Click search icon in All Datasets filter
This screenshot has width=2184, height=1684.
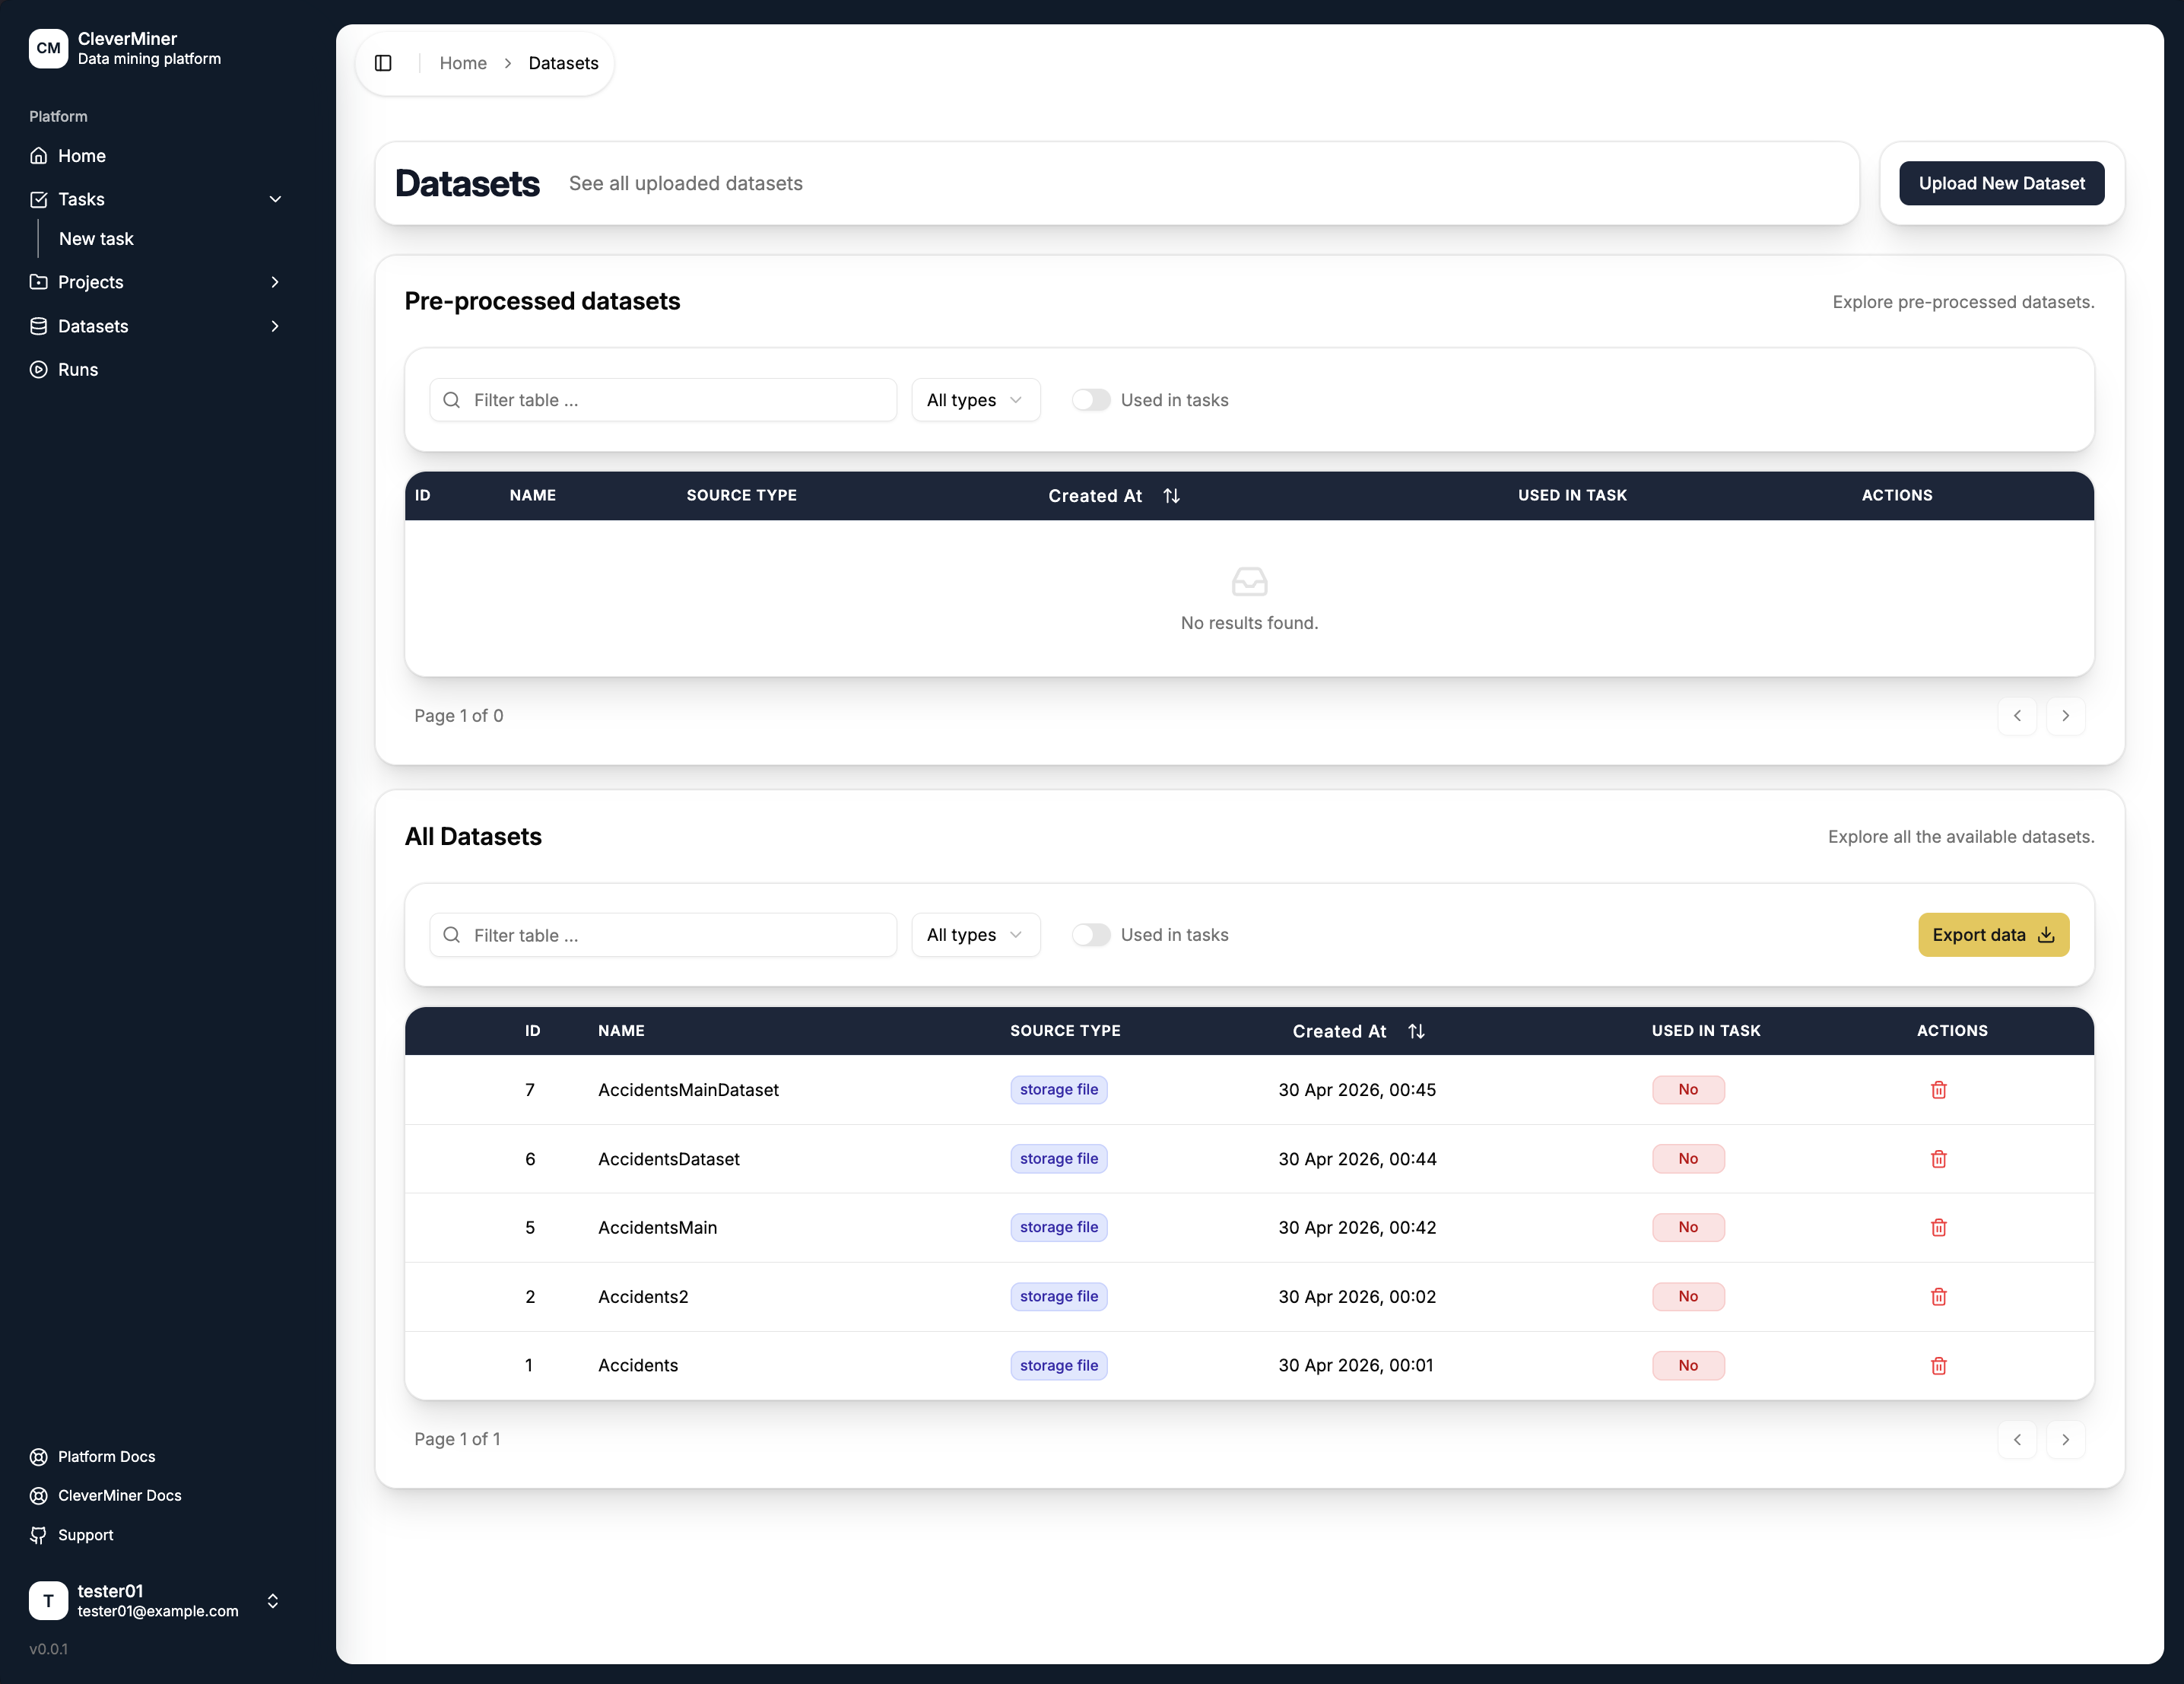(x=452, y=935)
